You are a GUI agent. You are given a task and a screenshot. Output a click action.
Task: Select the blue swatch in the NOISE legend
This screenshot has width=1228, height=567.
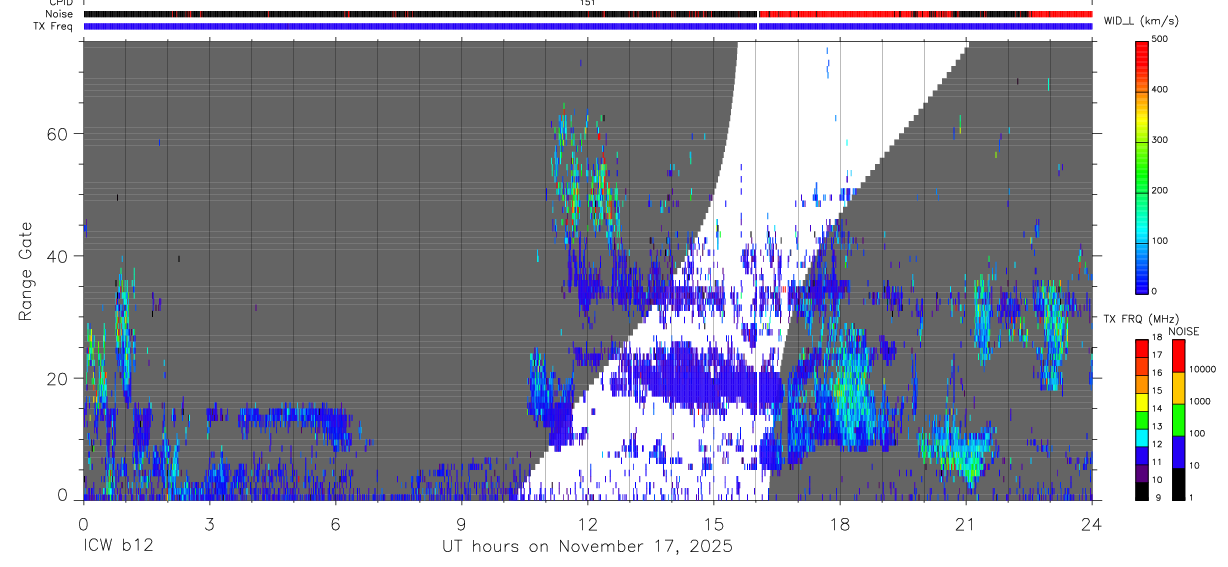point(1178,452)
